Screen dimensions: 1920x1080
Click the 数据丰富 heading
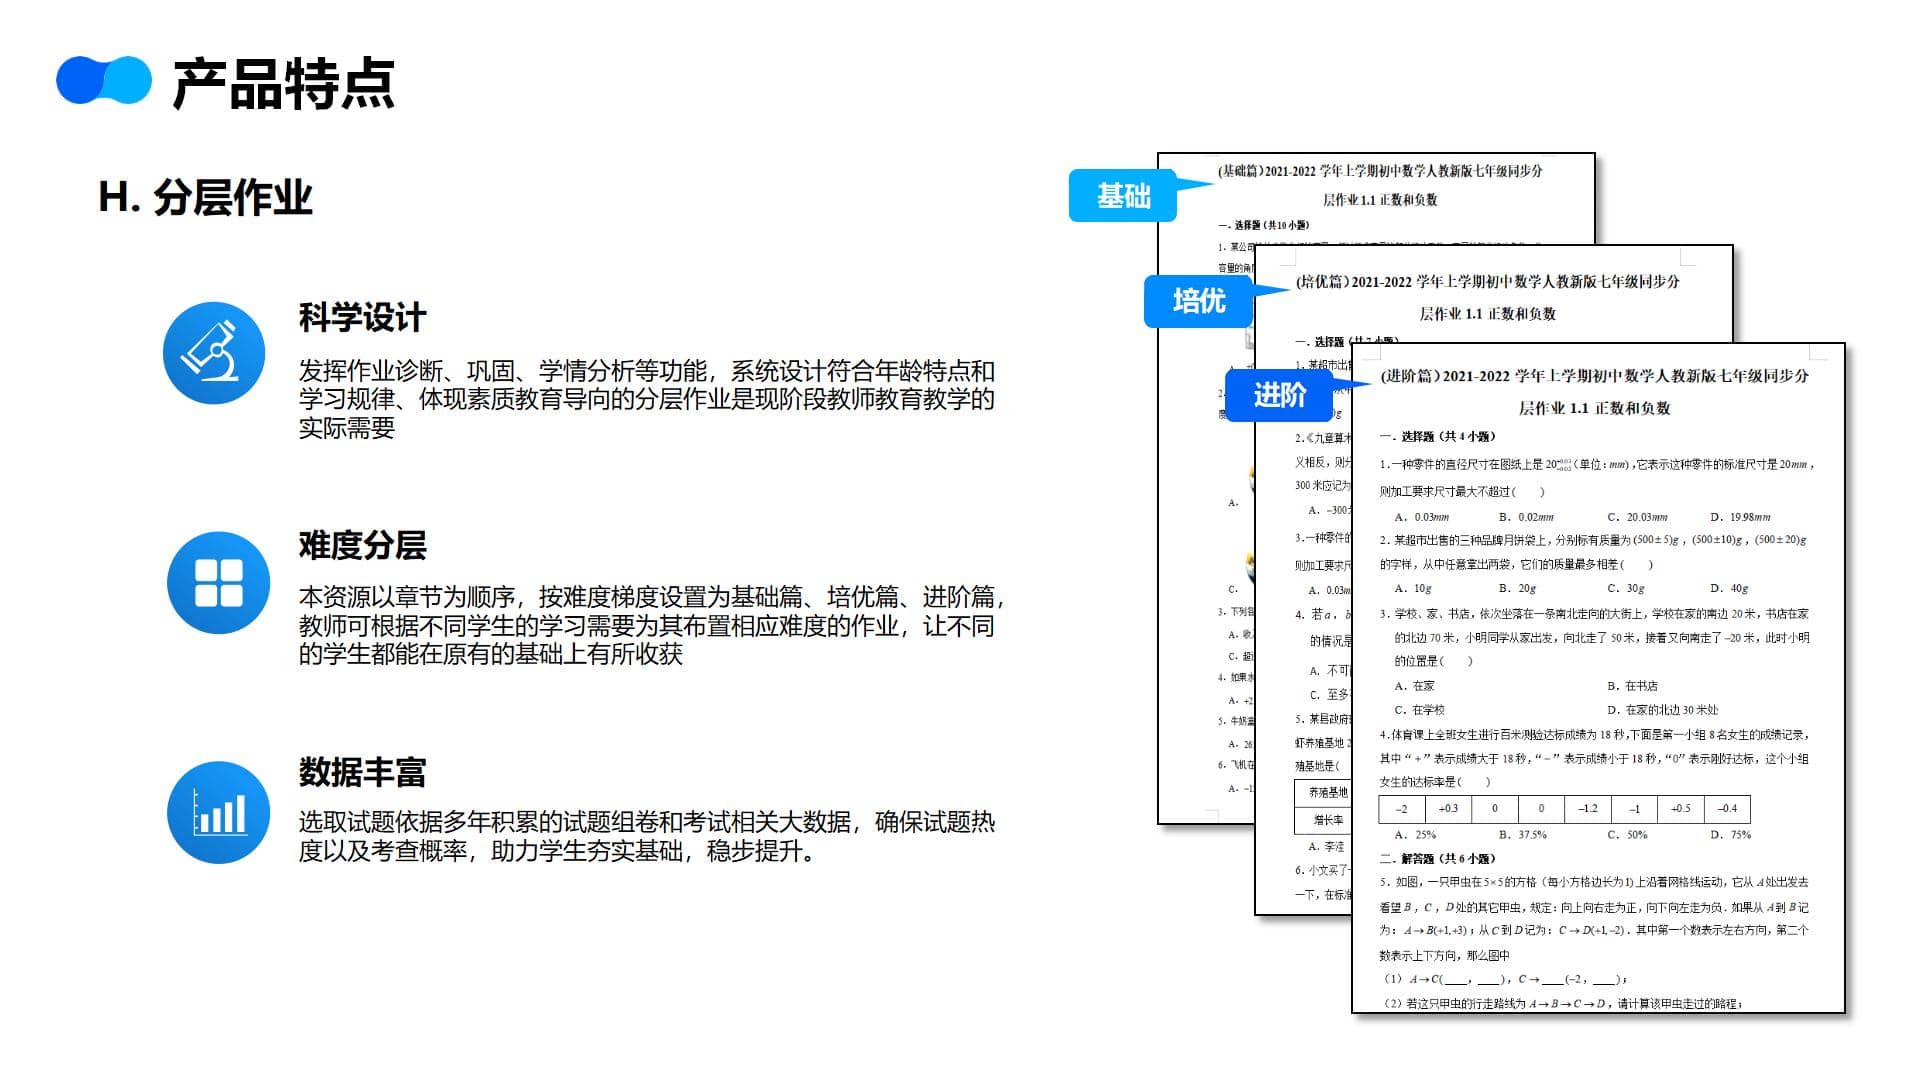(362, 773)
